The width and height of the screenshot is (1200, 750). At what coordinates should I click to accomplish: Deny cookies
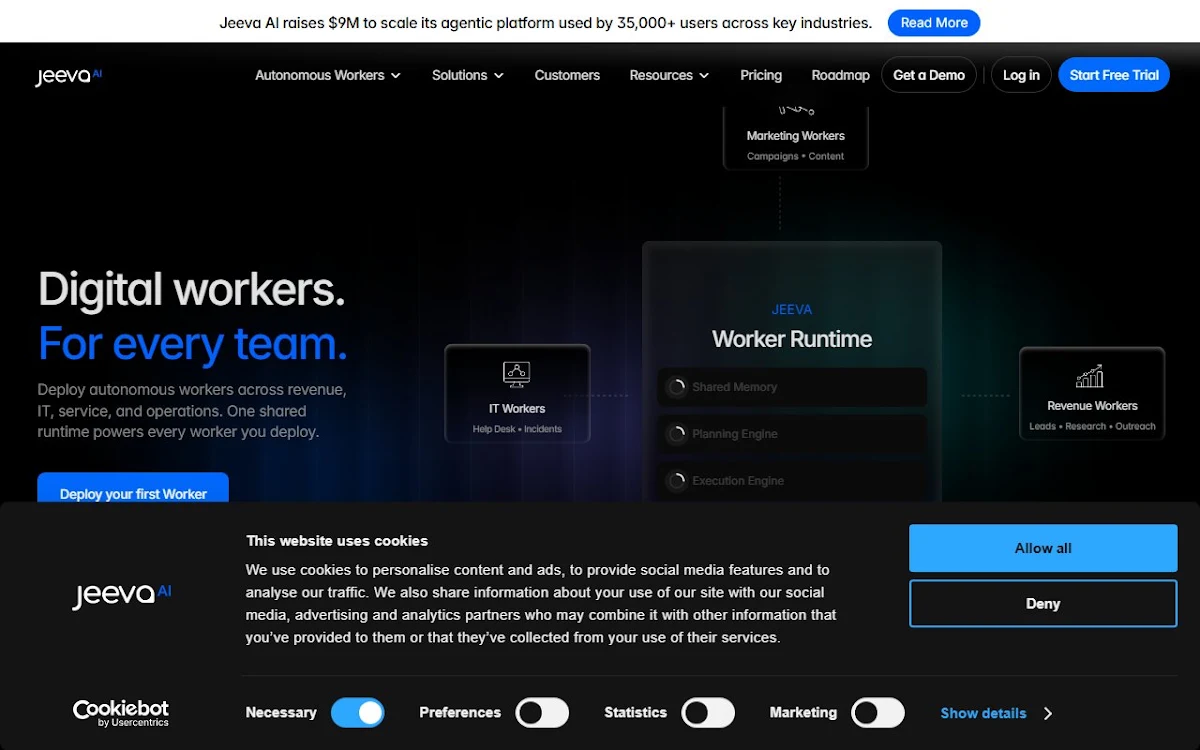[x=1043, y=604]
